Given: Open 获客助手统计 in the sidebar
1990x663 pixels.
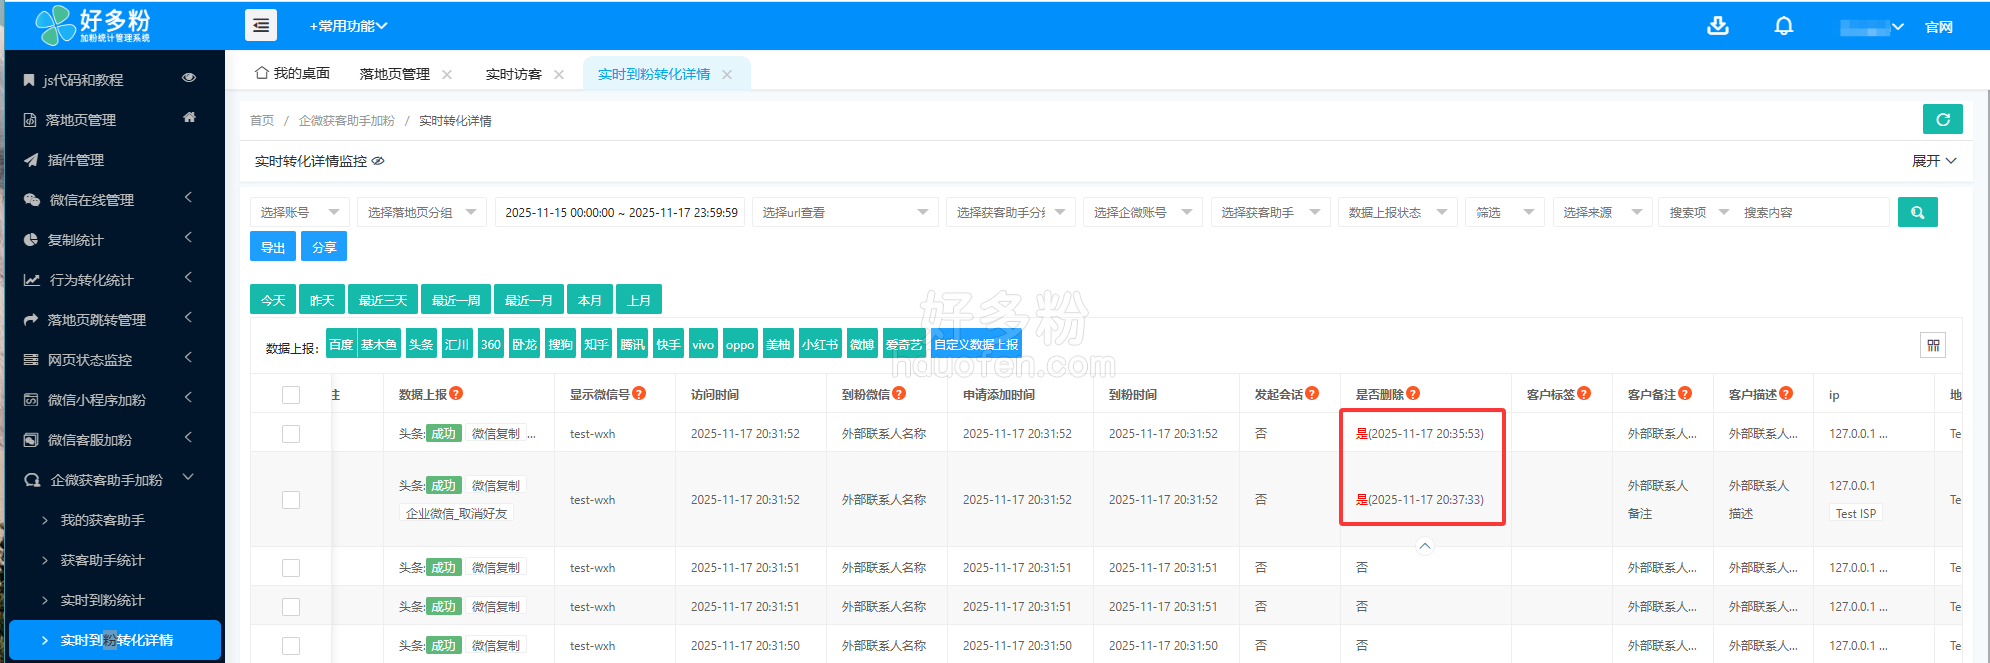Looking at the screenshot, I should coord(102,560).
